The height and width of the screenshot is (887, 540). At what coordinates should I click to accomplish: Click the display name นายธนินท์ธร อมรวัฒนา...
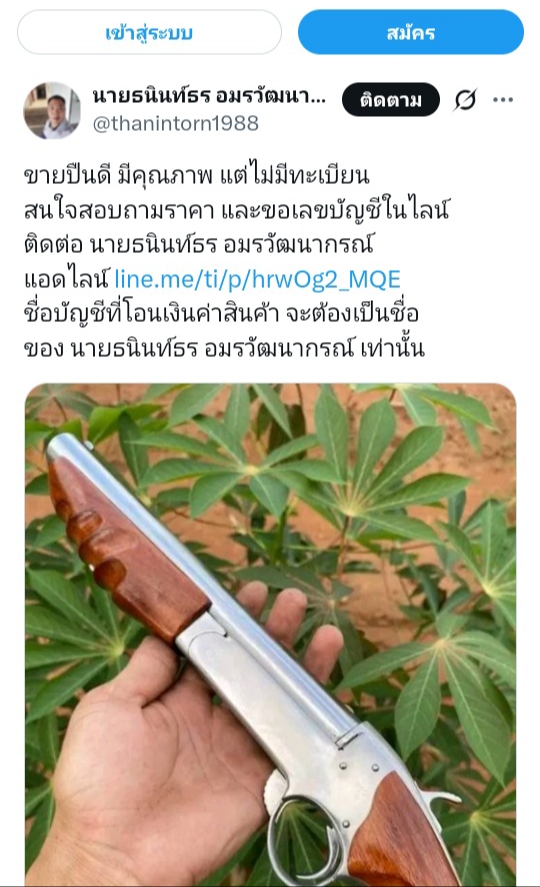tap(209, 96)
